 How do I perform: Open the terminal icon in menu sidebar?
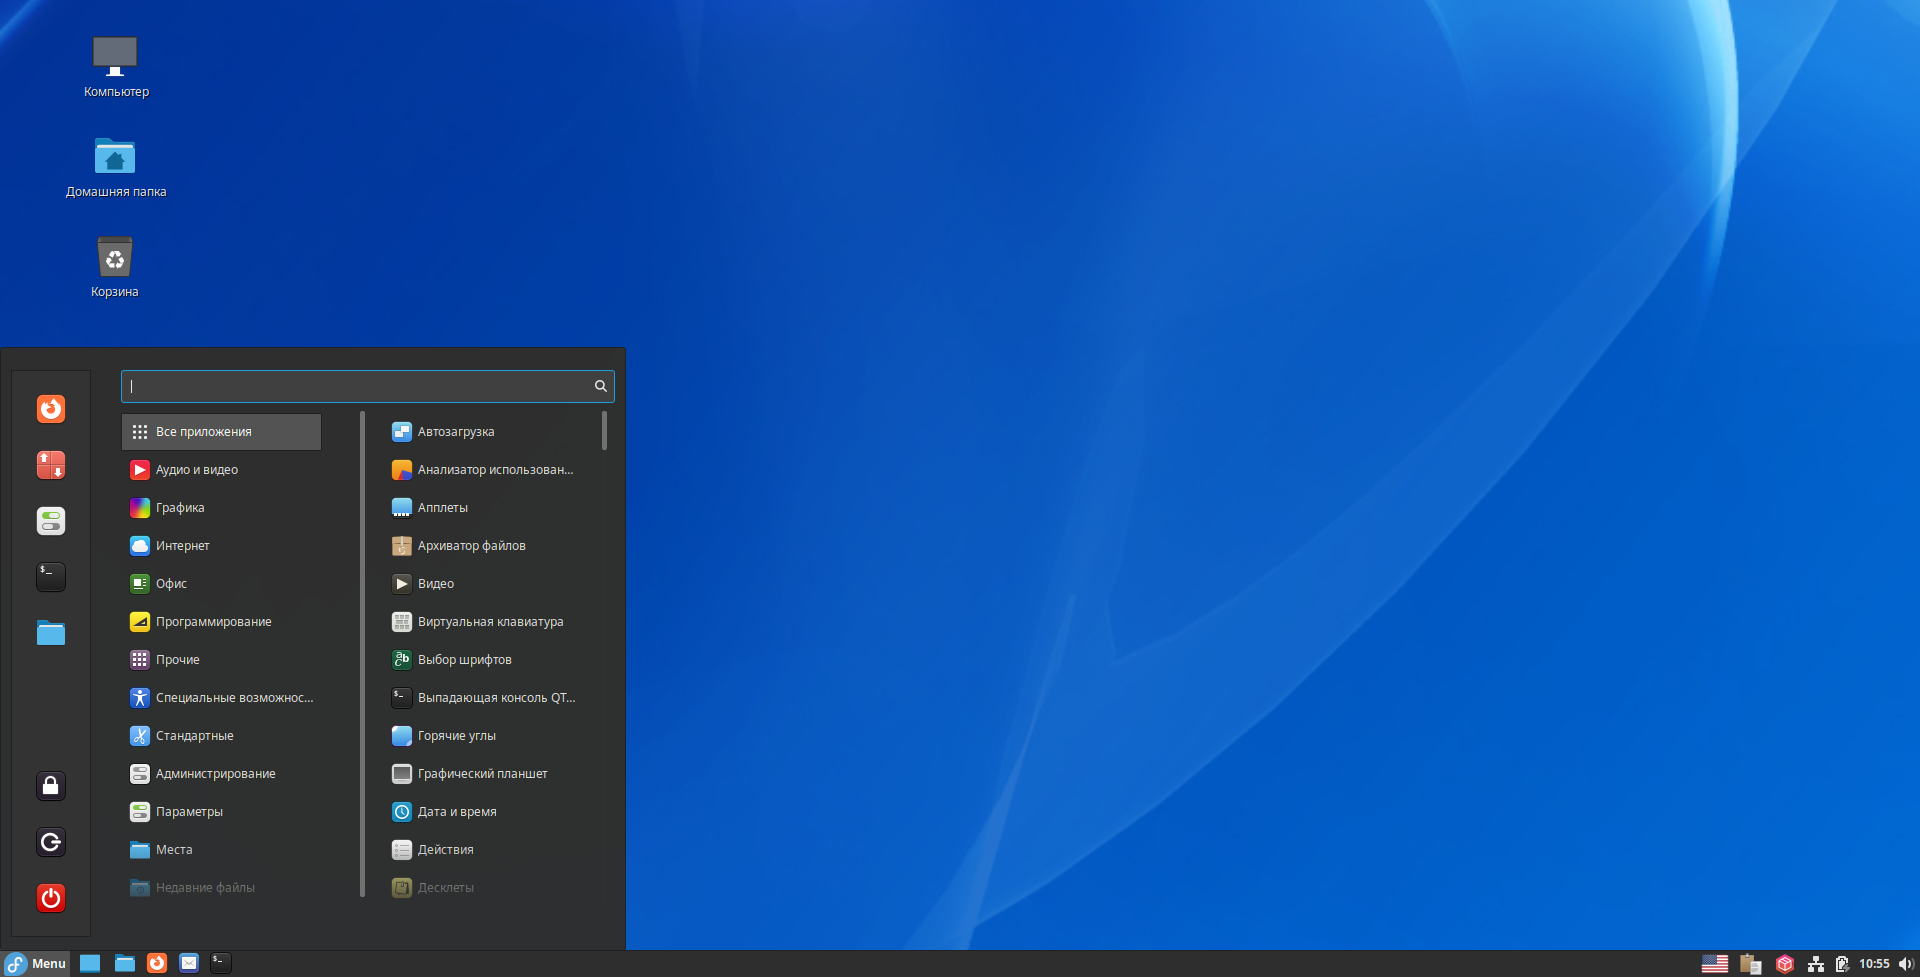pyautogui.click(x=51, y=577)
